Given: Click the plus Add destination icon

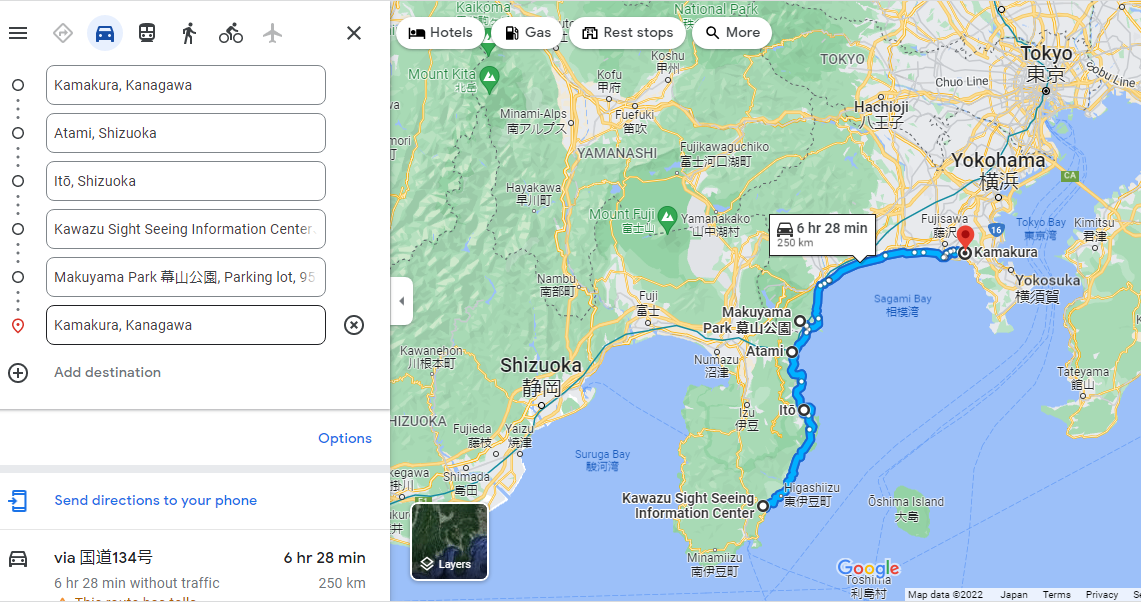Looking at the screenshot, I should pyautogui.click(x=18, y=373).
